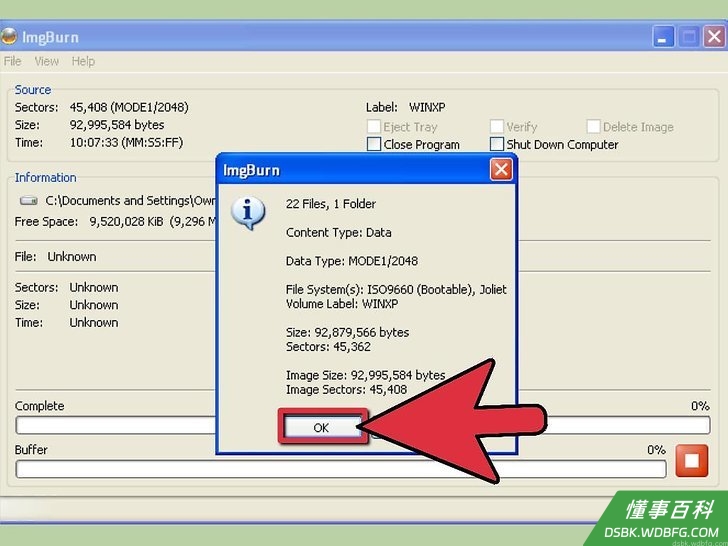Open the File menu
728x546 pixels.
(x=13, y=61)
